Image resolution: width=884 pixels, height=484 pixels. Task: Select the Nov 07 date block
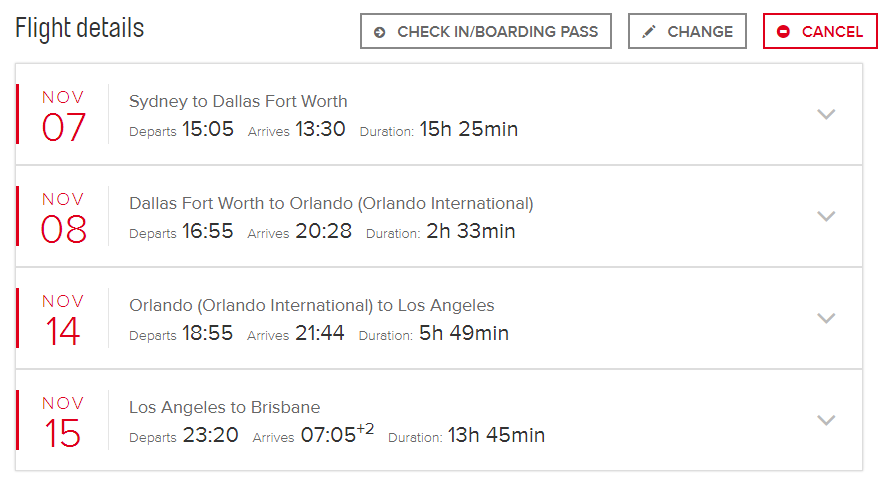(x=63, y=115)
